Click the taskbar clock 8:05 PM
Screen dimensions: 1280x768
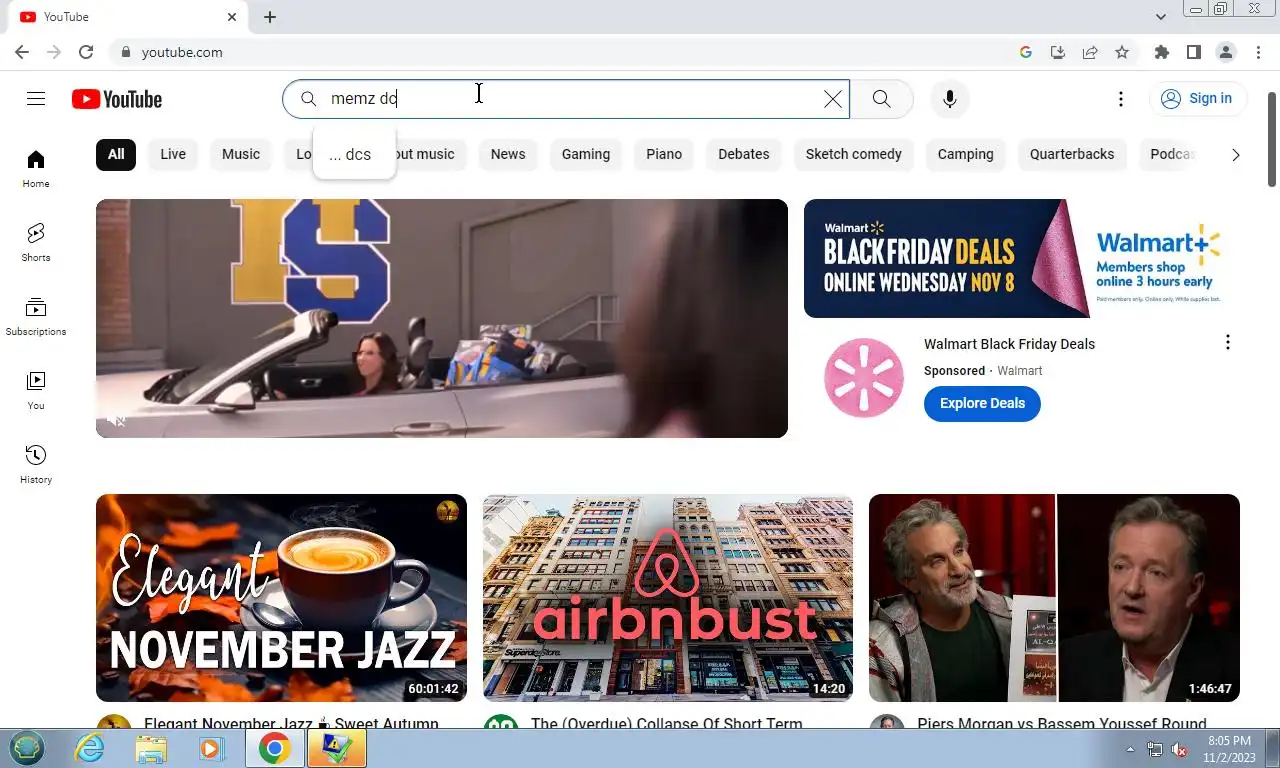tap(1229, 741)
